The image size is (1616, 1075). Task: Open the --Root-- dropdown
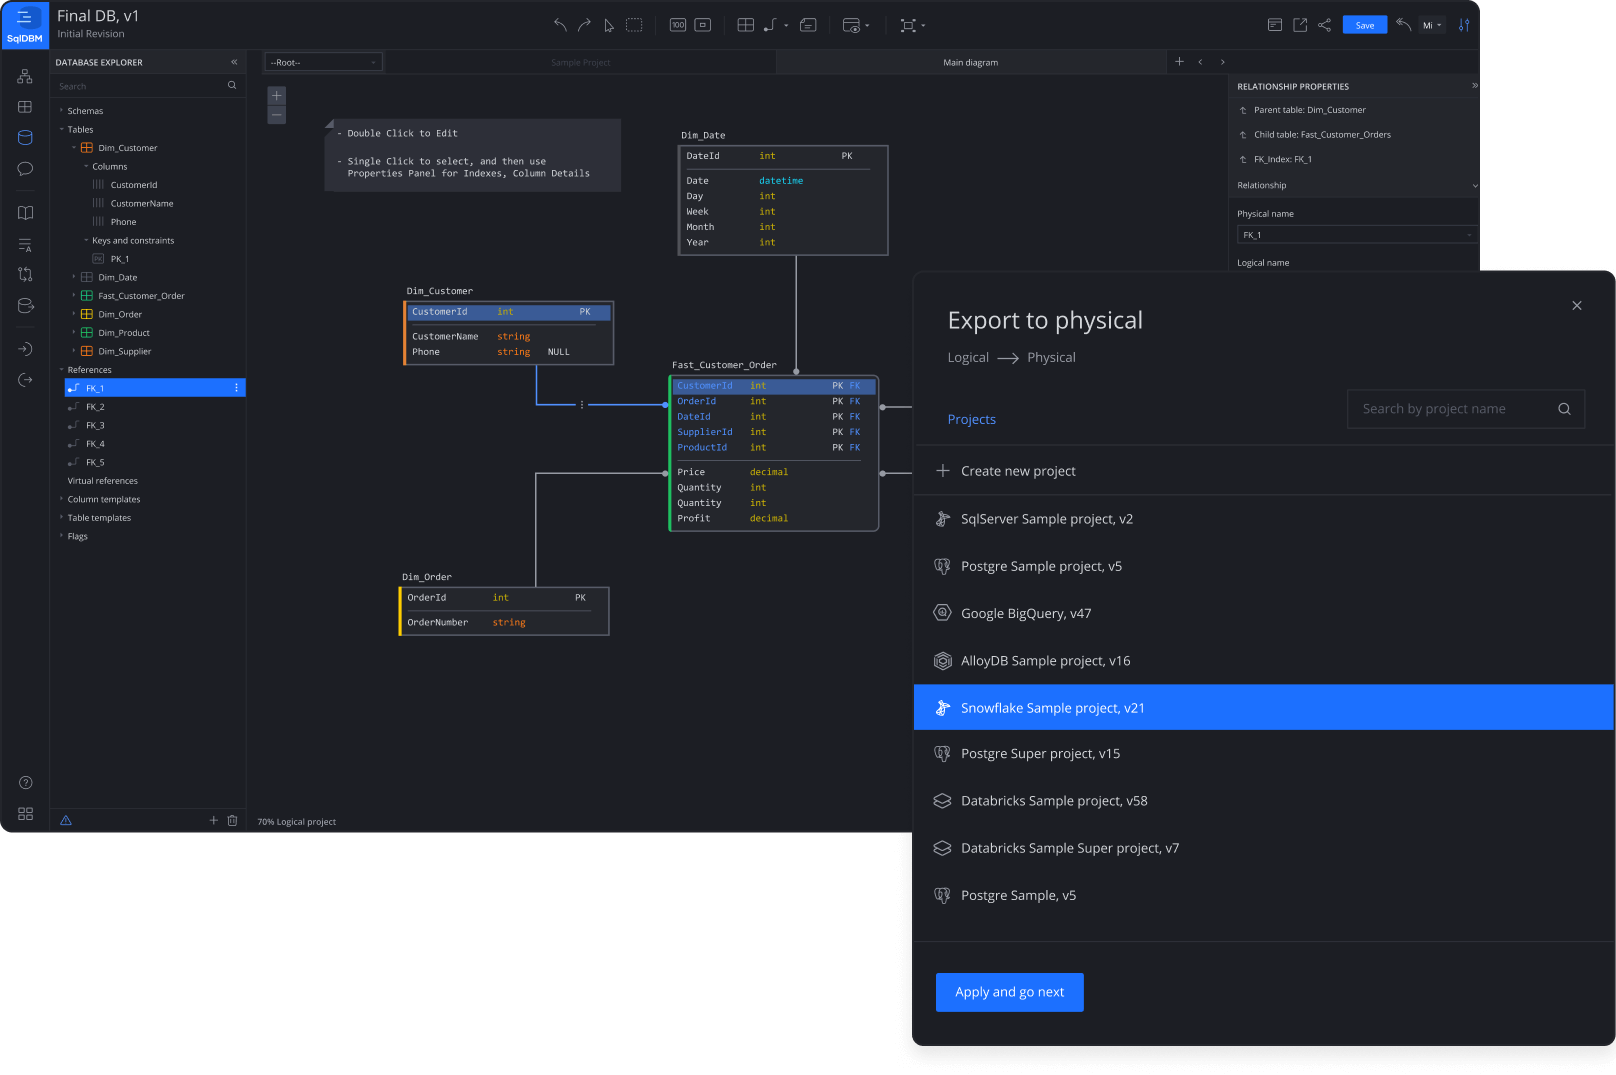[x=323, y=62]
